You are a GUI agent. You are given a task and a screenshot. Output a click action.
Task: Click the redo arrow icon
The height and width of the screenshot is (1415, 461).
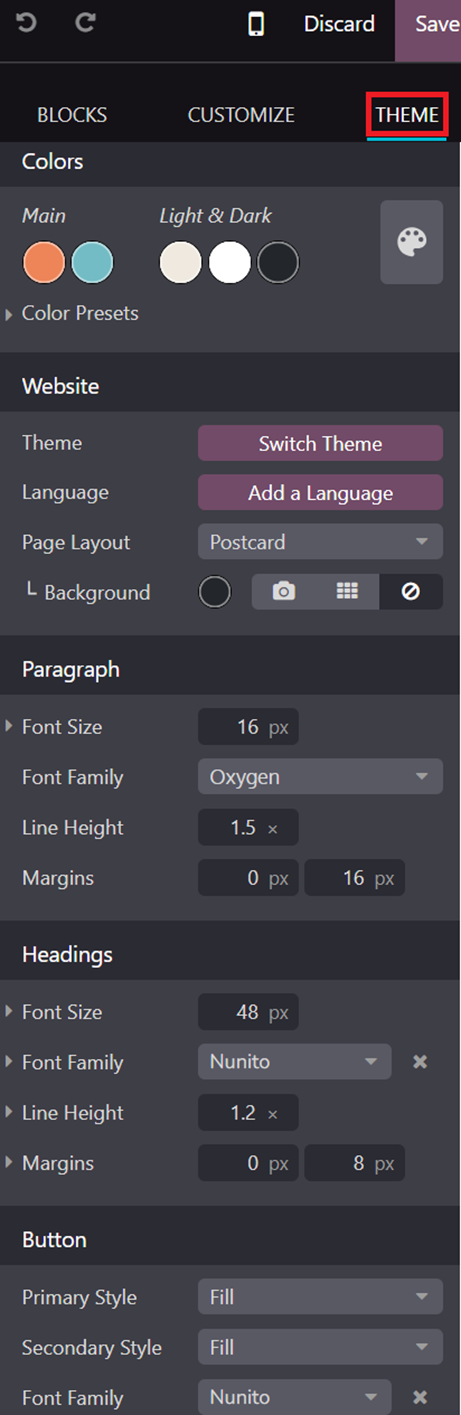tap(86, 22)
